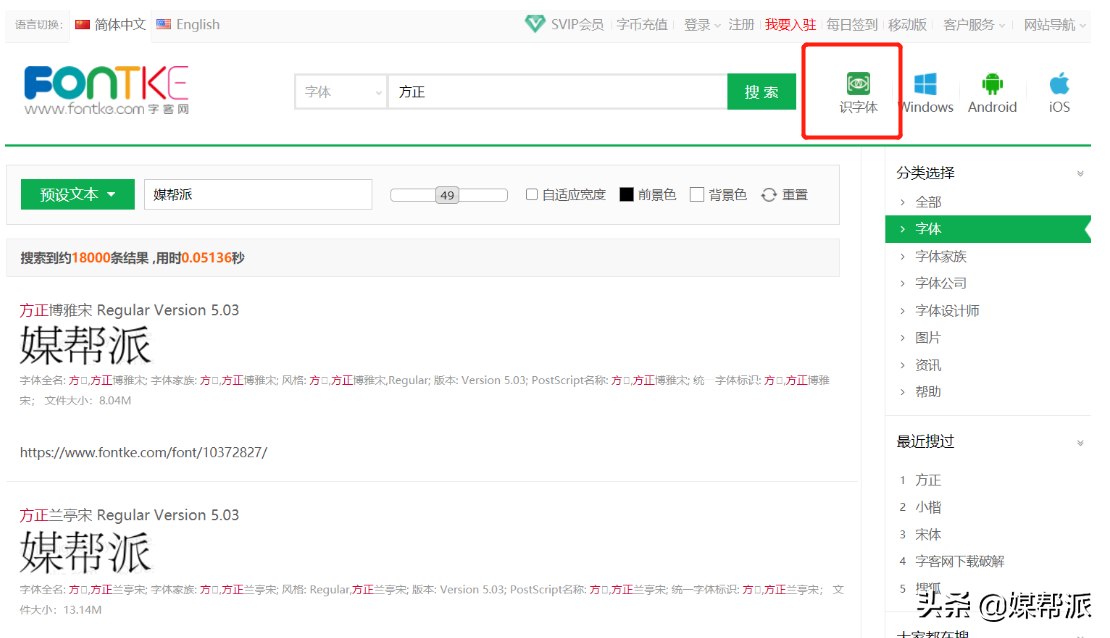Open the iOS apple icon
This screenshot has height=638, width=1110.
(x=1059, y=84)
